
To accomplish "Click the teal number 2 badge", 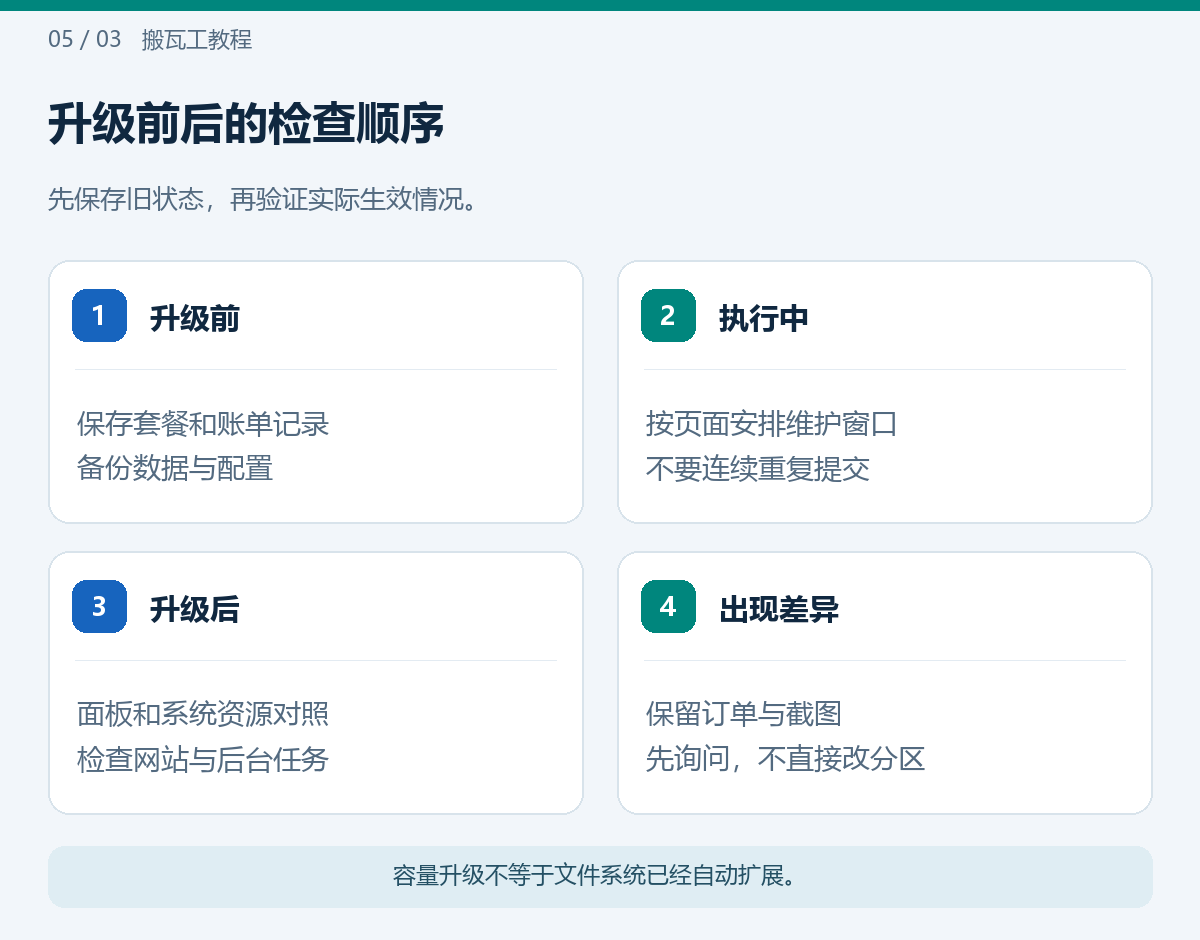I will (668, 316).
